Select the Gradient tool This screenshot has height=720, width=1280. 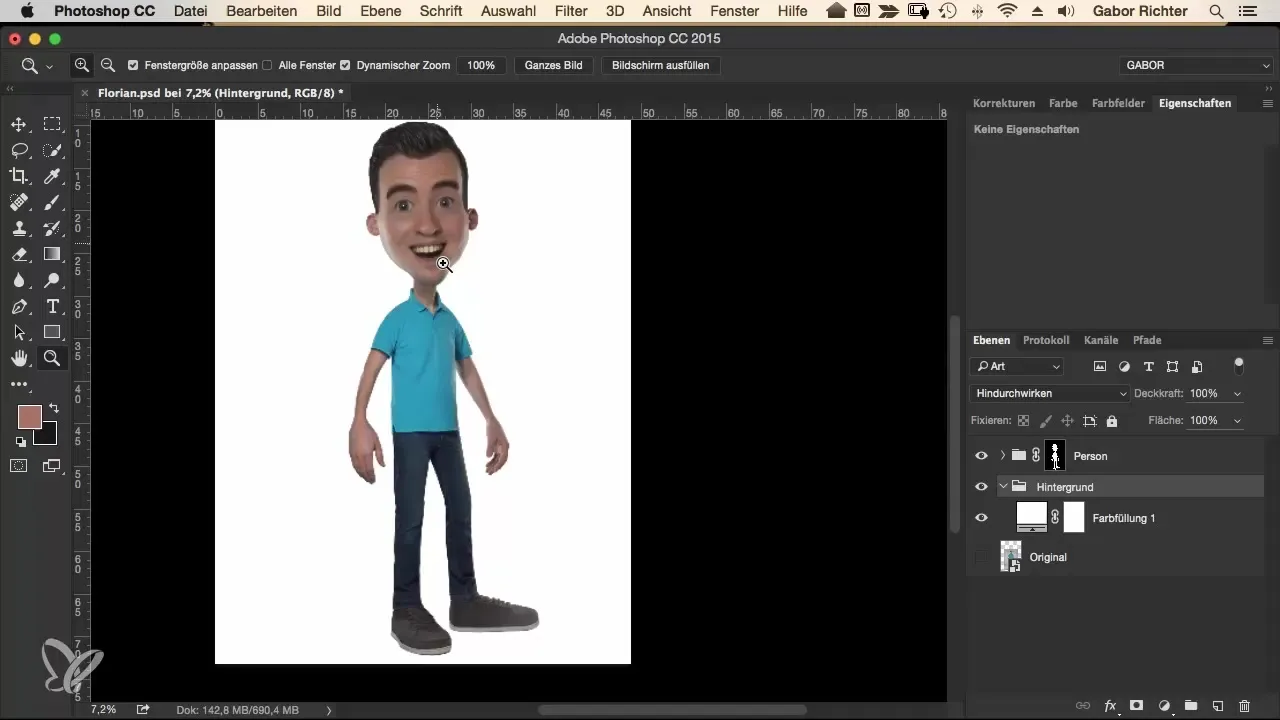coord(52,254)
